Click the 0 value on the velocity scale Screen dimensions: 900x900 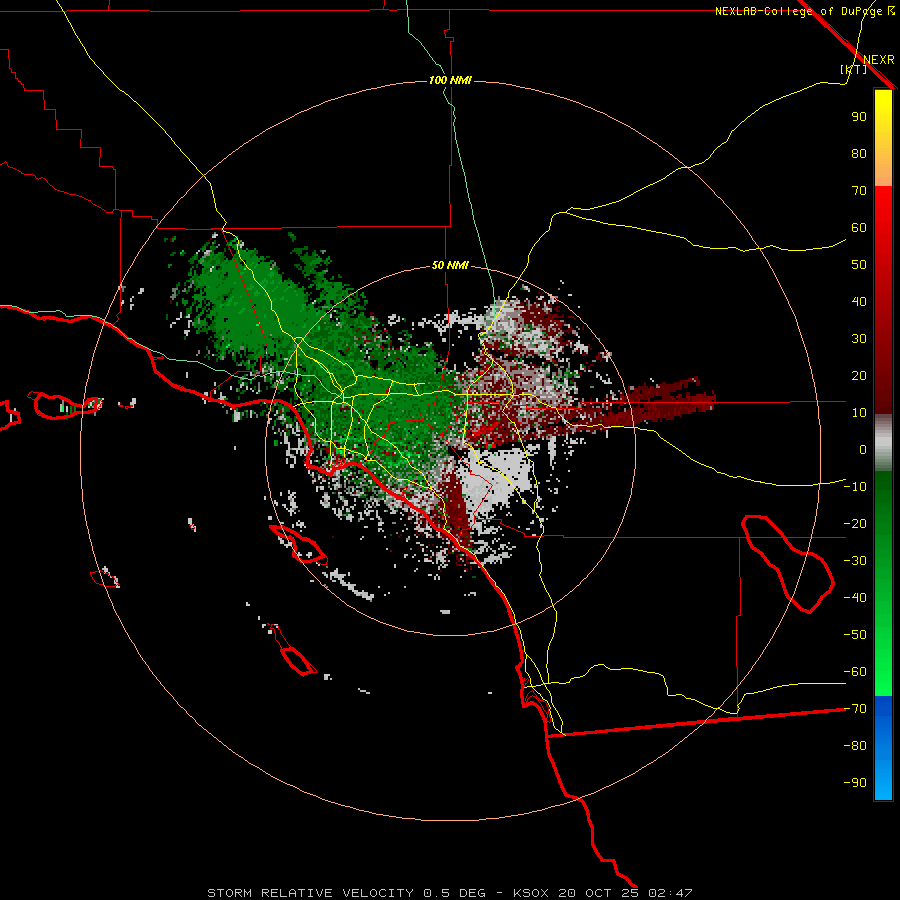[863, 450]
